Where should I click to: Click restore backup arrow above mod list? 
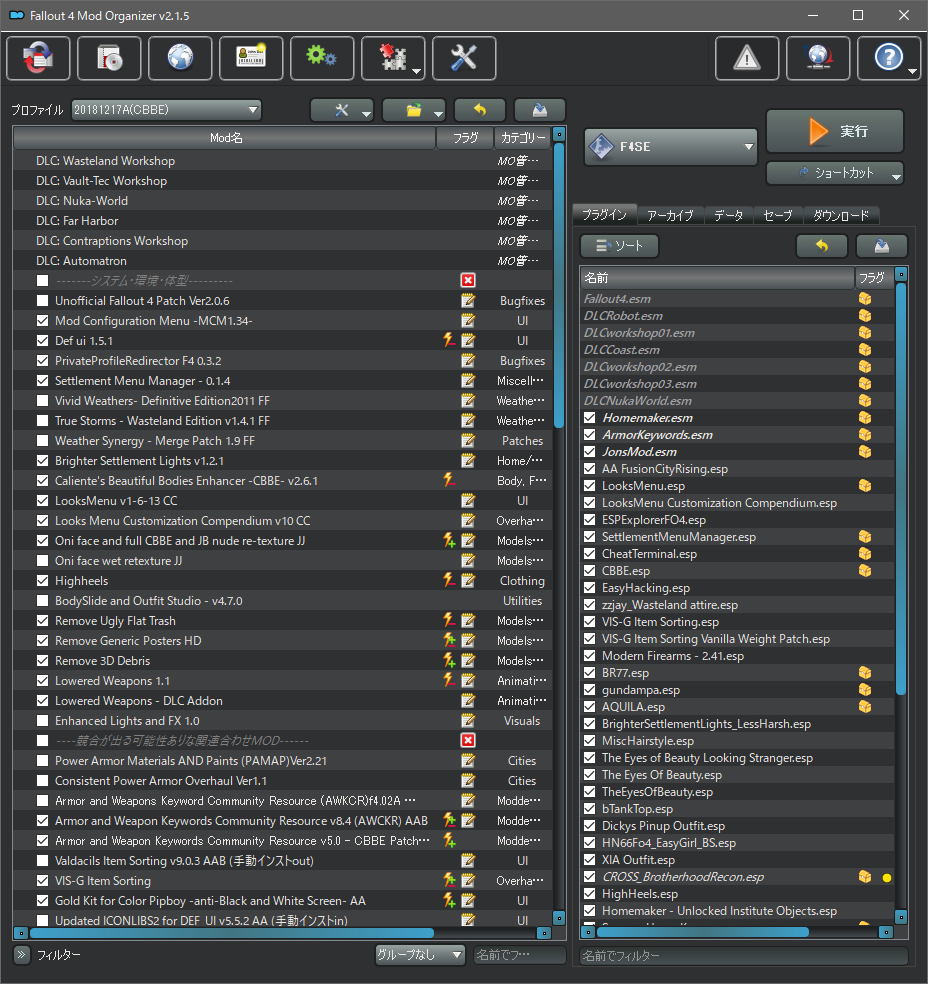[479, 110]
